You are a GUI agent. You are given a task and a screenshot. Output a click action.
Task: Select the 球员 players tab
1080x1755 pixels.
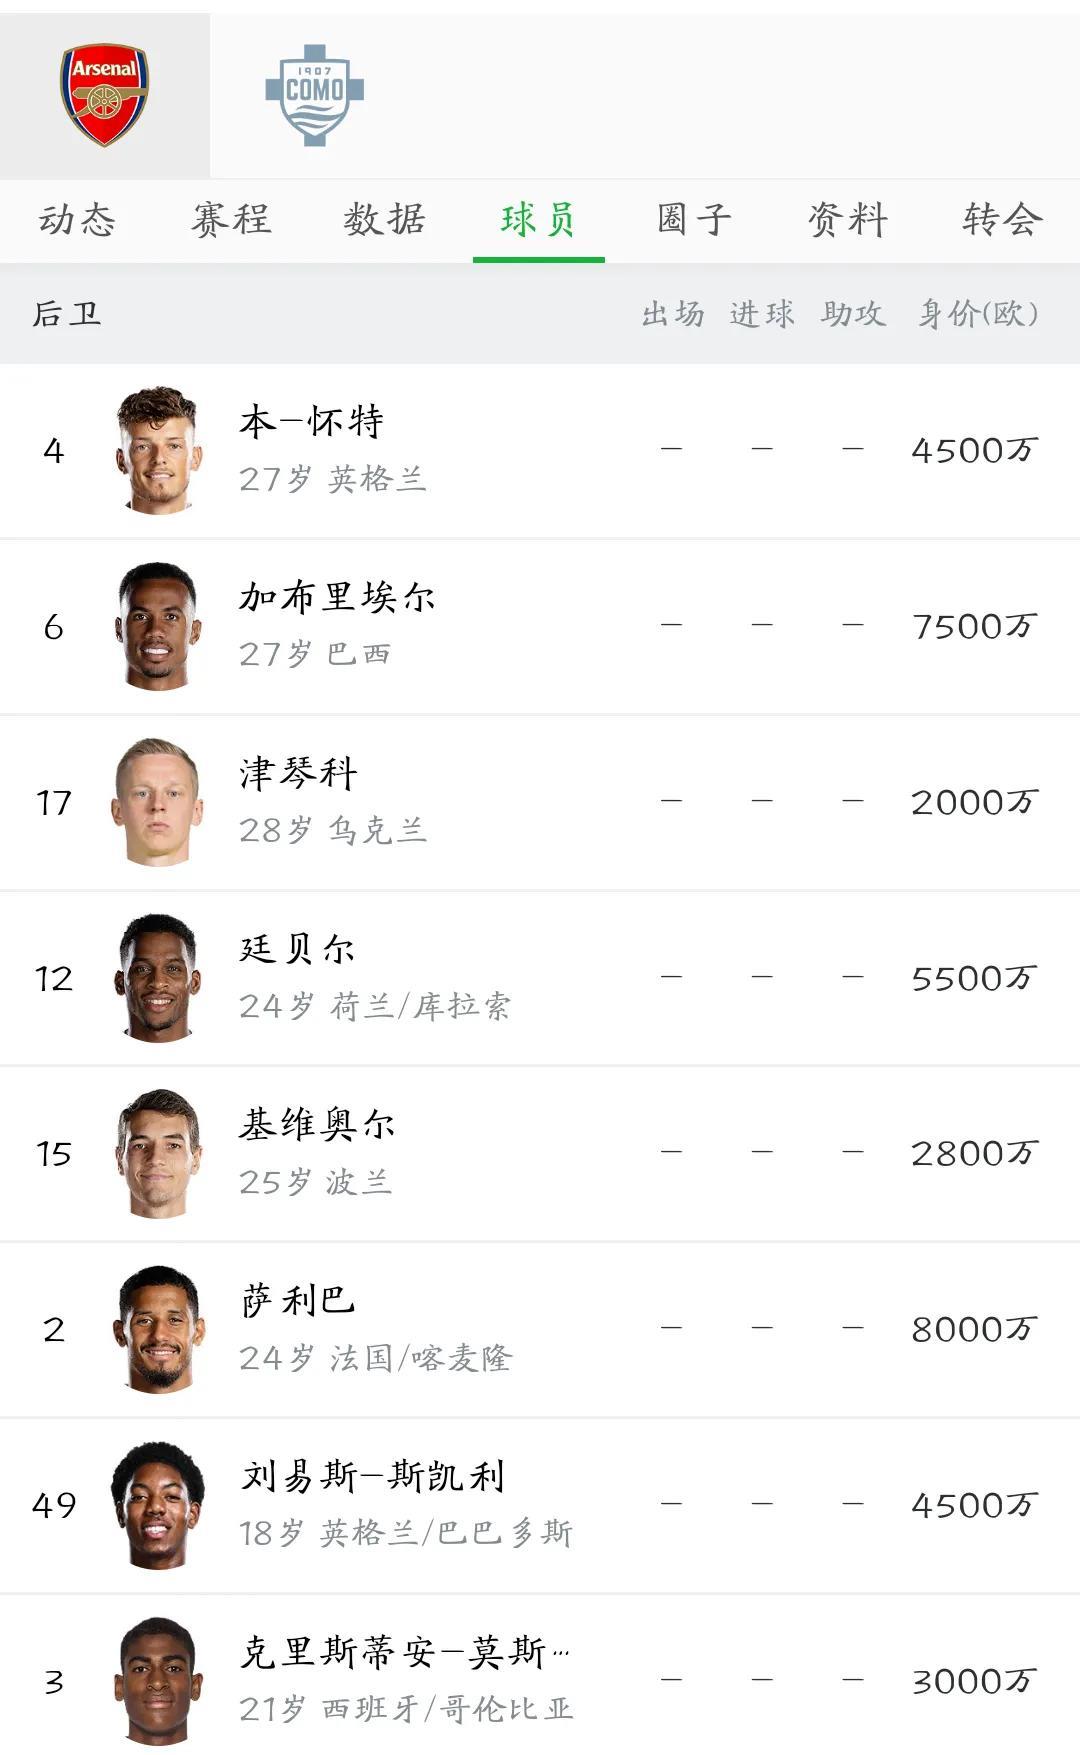coord(538,220)
